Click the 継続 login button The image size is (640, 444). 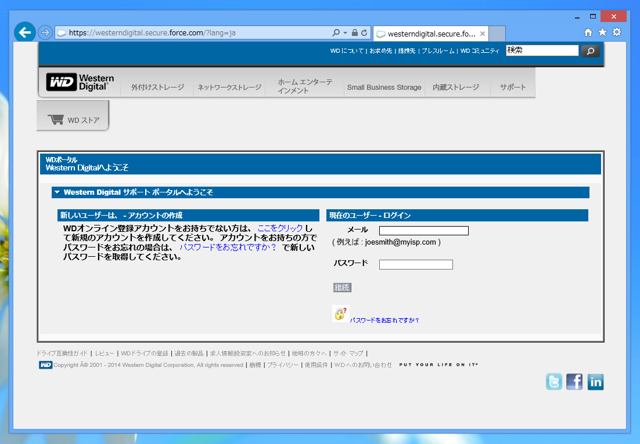click(342, 288)
